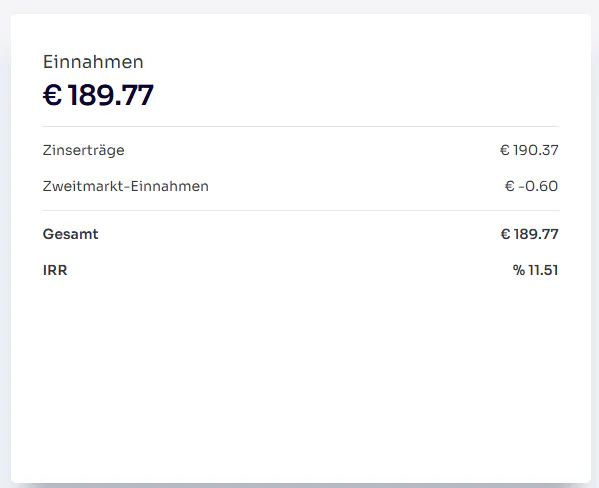Click the word Einnahmen in Zweitmarkt-Einnahmen

point(170,186)
